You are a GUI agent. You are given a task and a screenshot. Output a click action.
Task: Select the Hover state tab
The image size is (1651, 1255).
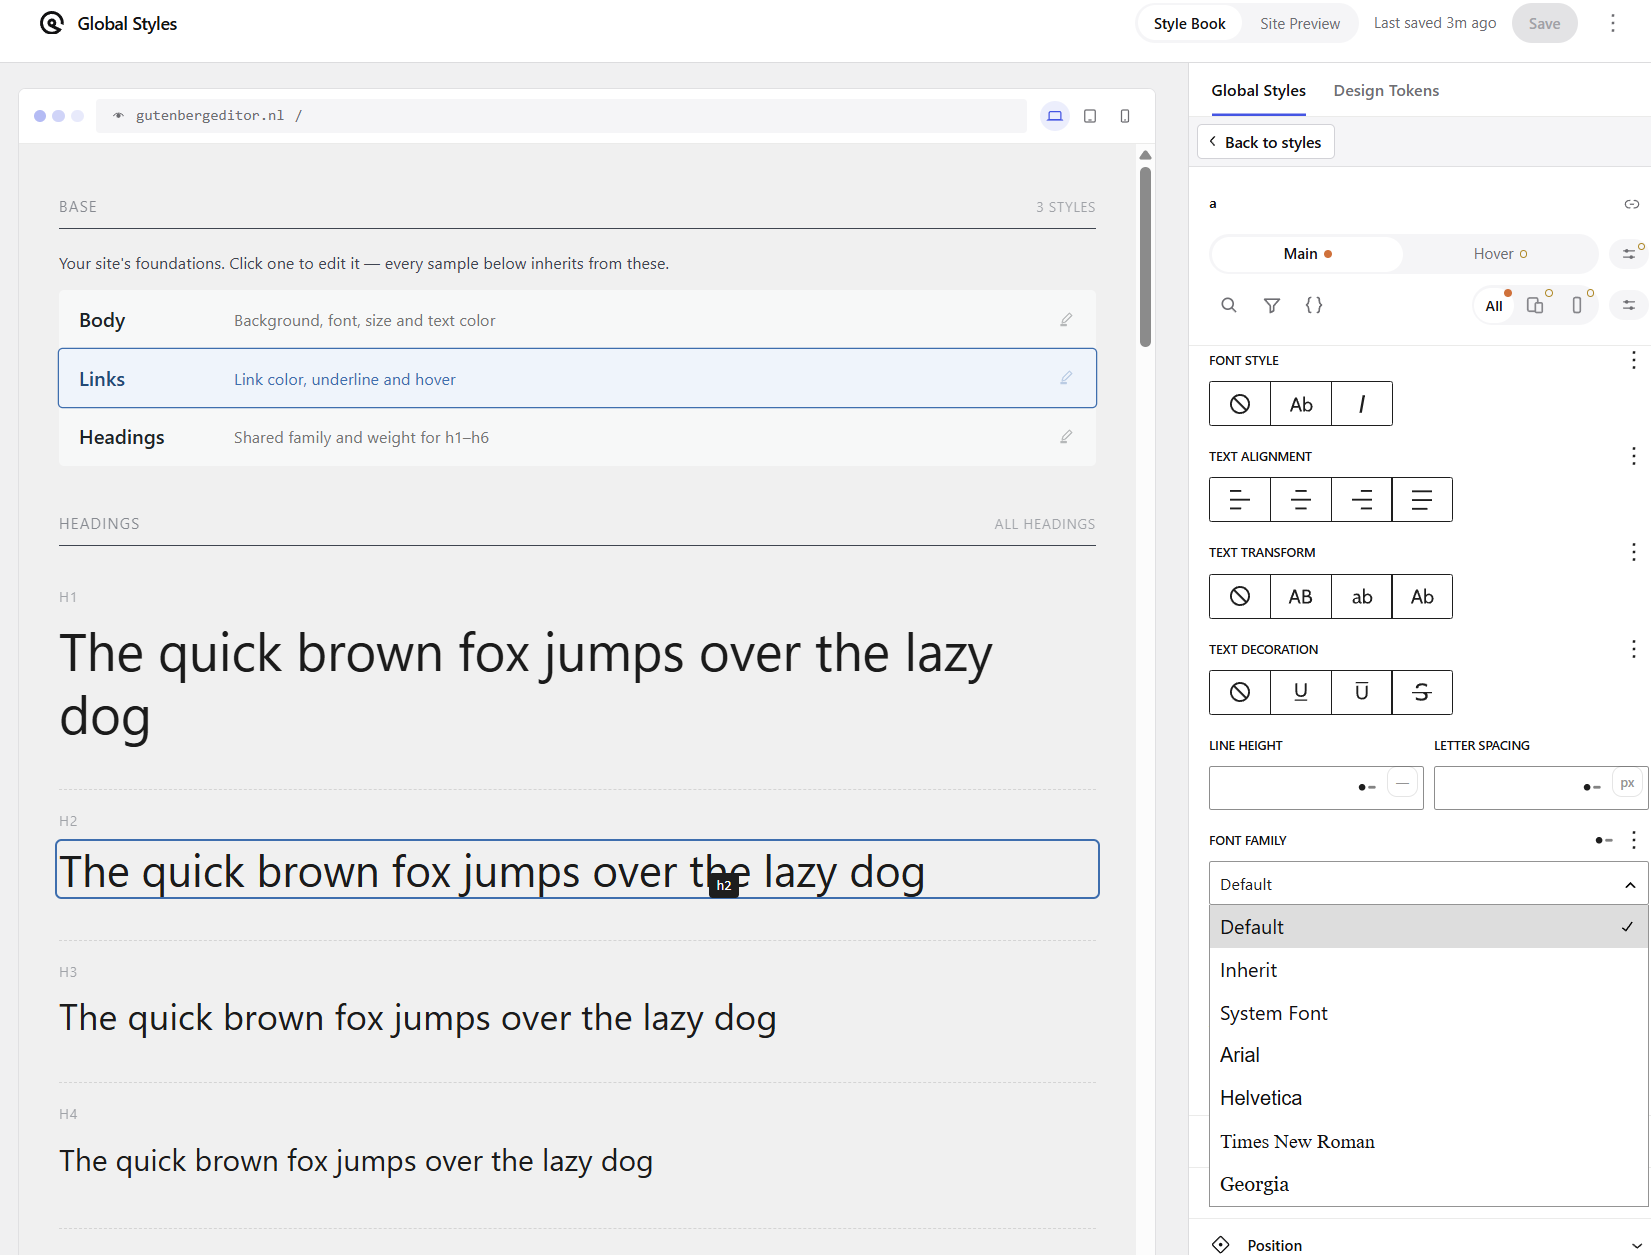1500,254
